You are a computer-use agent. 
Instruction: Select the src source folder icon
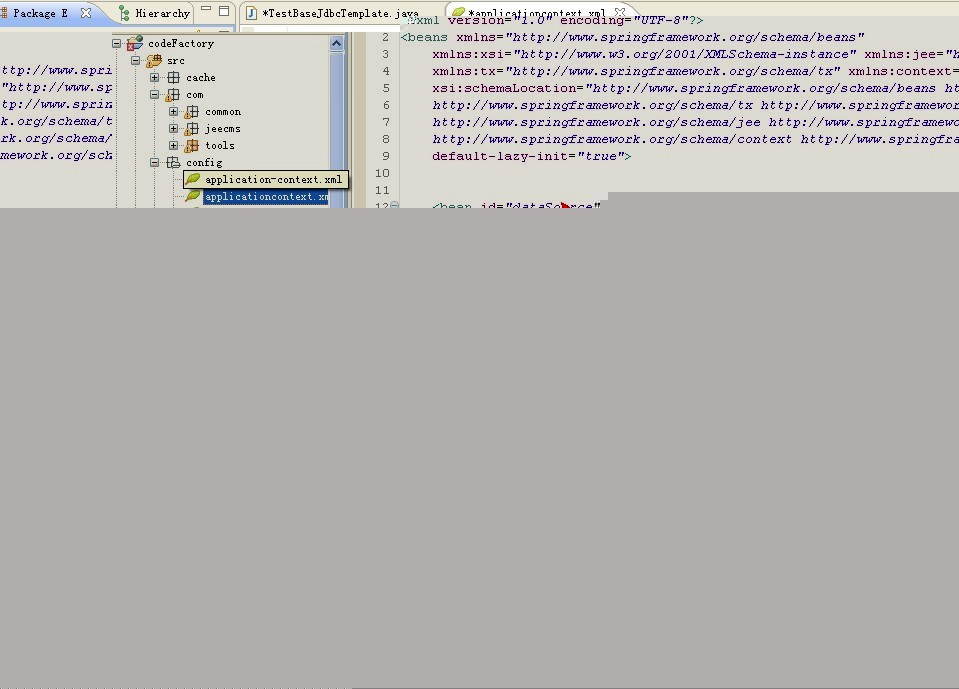pos(154,61)
